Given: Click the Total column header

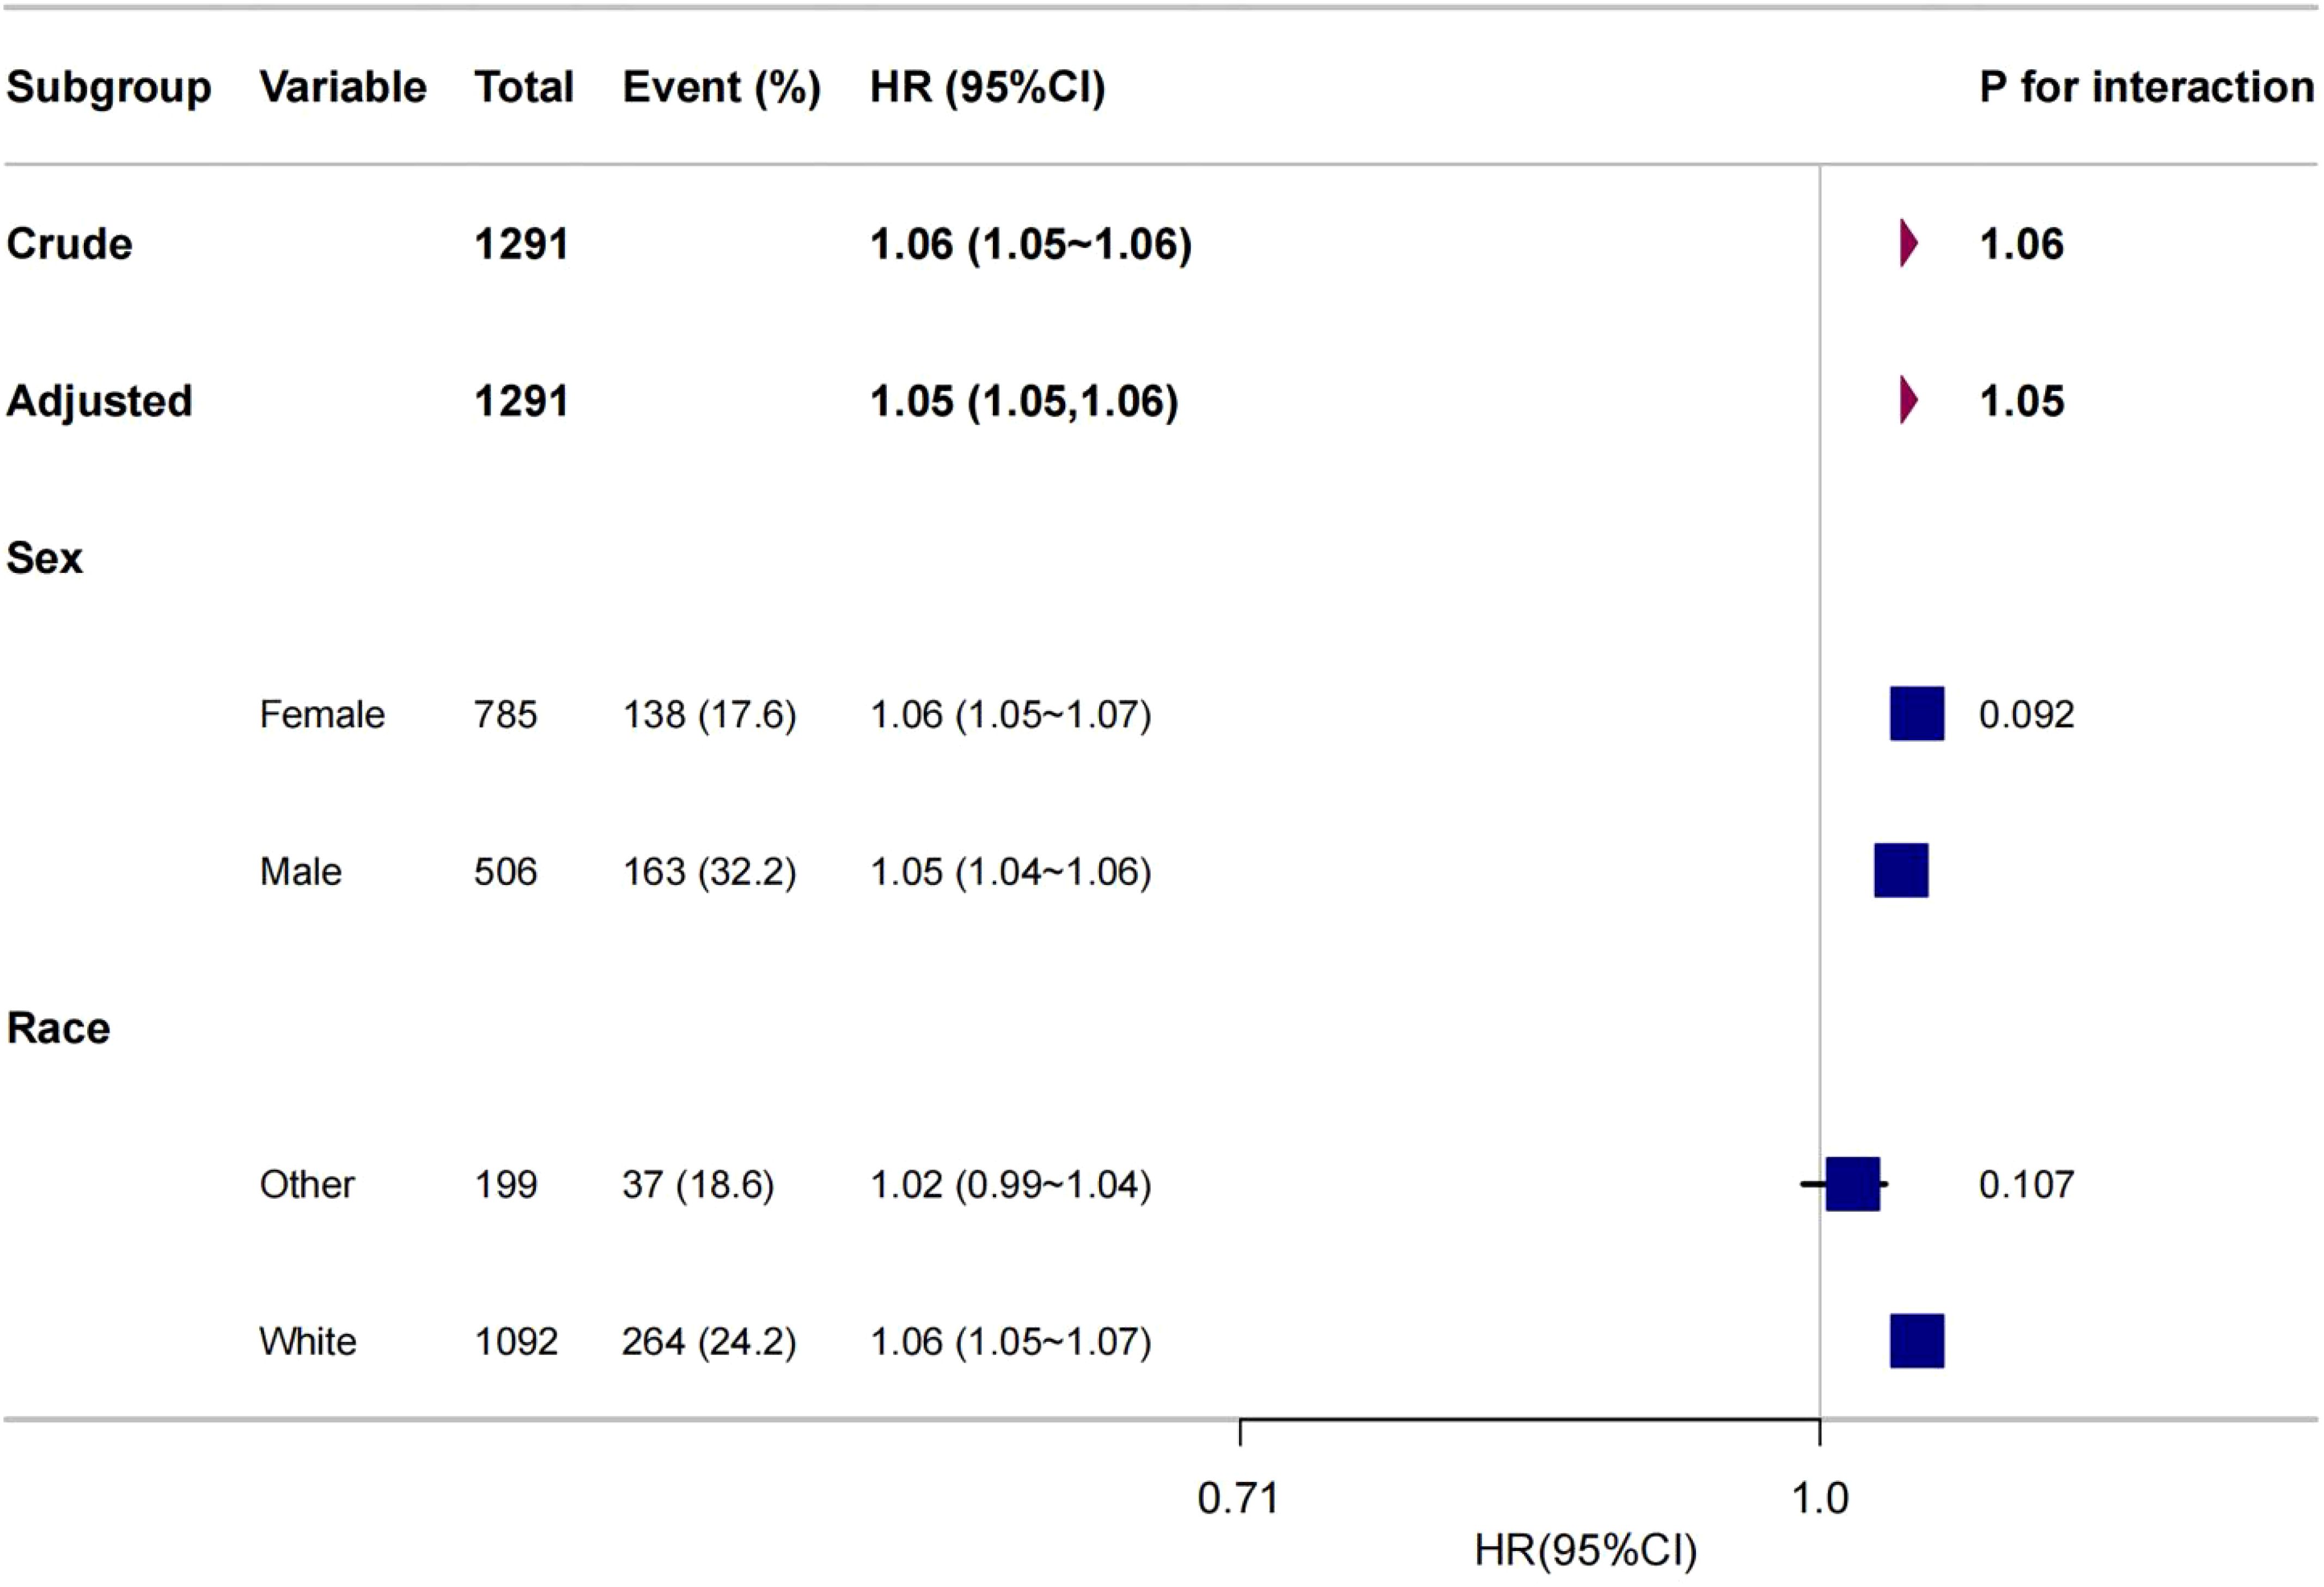Looking at the screenshot, I should [524, 87].
